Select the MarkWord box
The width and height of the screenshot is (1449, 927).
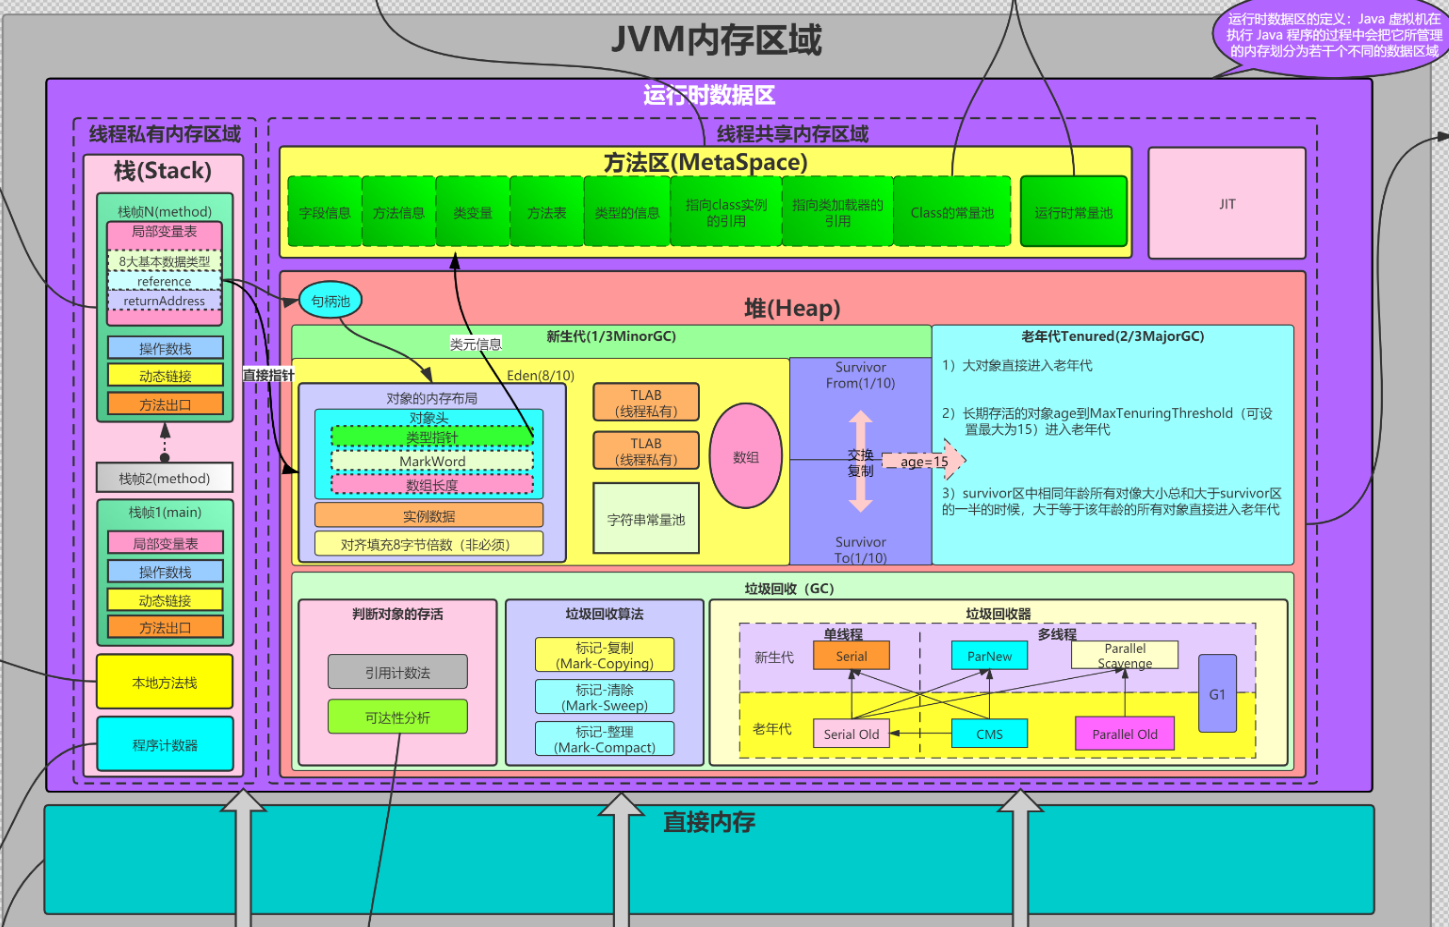coord(432,461)
